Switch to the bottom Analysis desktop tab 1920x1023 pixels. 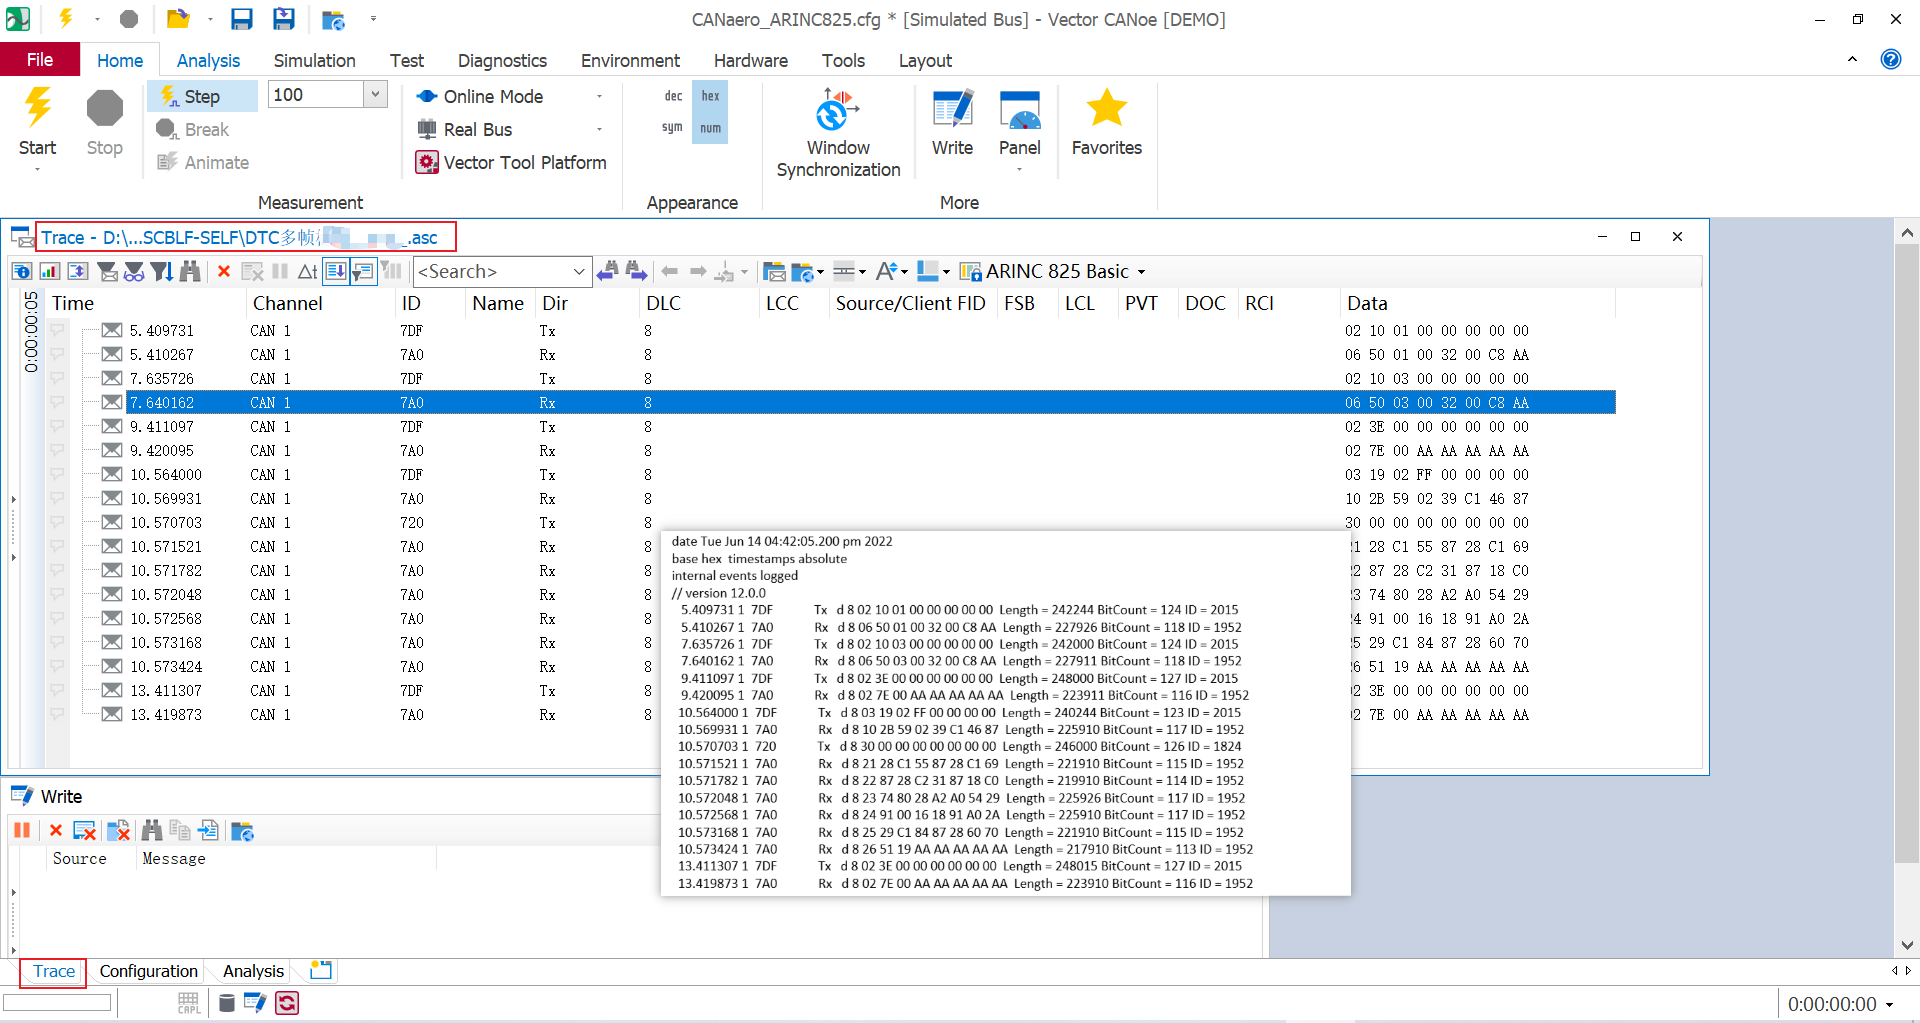(253, 971)
